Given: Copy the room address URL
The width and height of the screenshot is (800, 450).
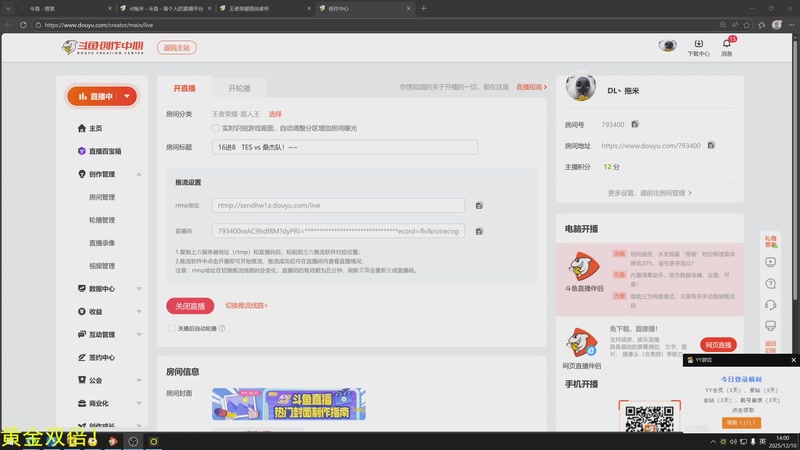Looking at the screenshot, I should point(711,145).
